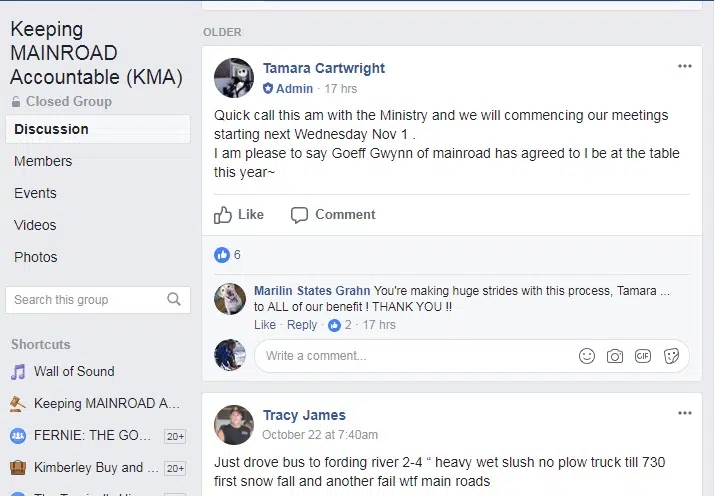Click the search magnifier icon in group search
Viewport: 714px width, 496px height.
click(174, 299)
